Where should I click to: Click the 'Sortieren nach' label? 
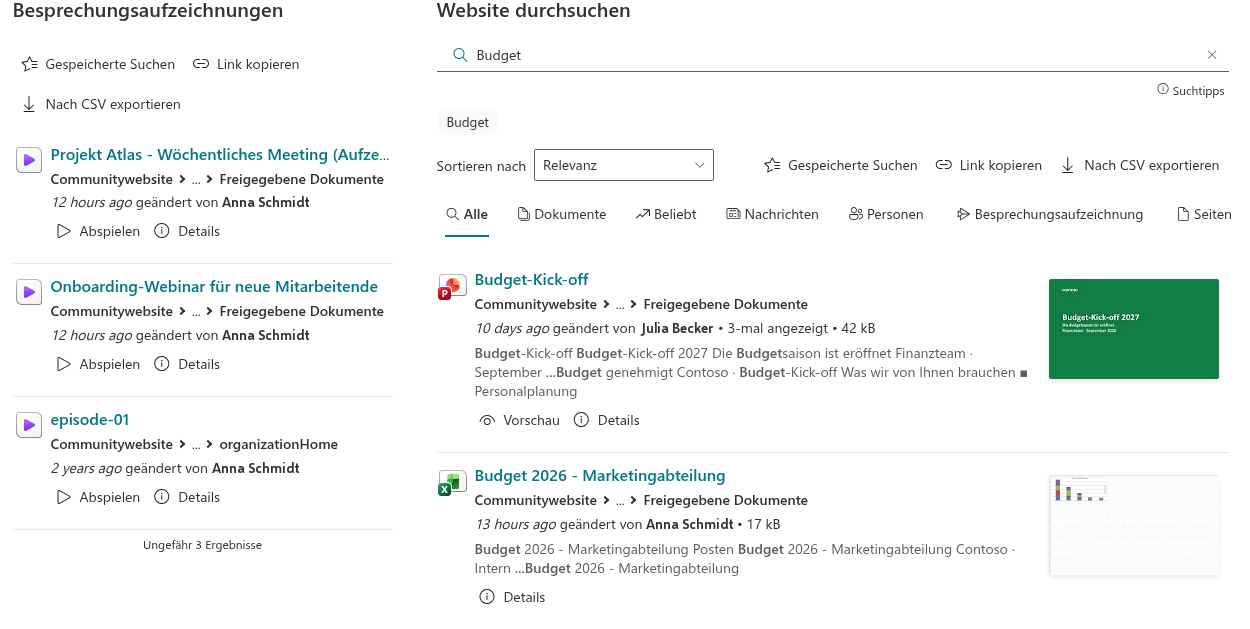481,166
